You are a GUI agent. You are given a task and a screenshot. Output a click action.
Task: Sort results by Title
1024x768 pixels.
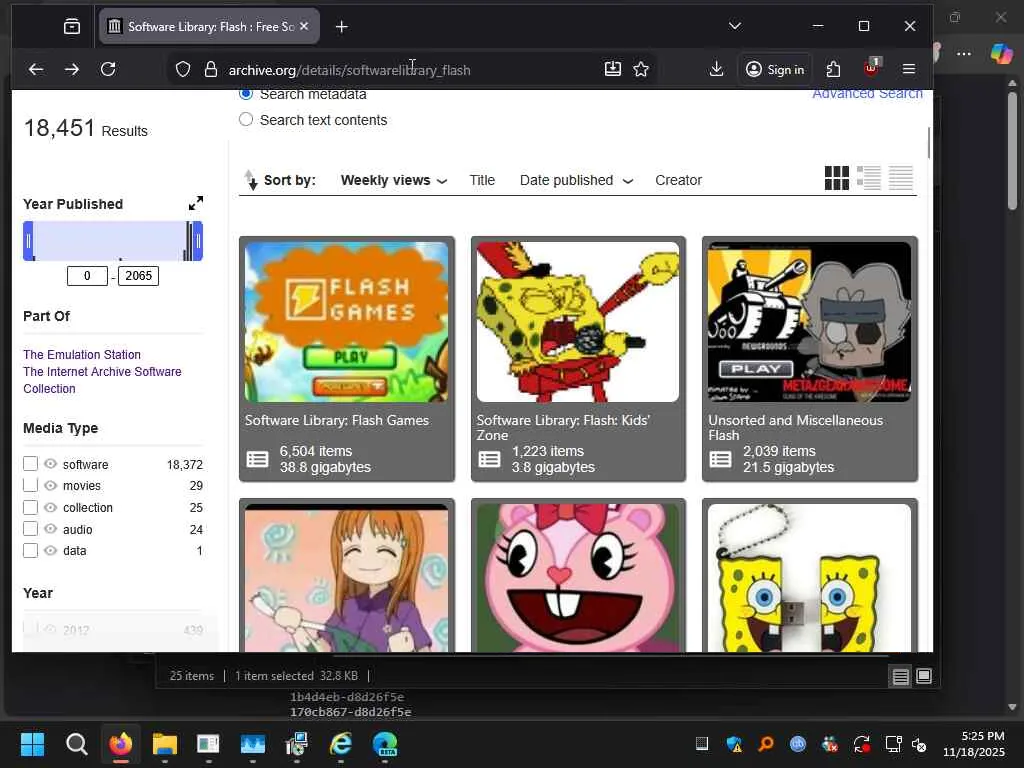(482, 180)
